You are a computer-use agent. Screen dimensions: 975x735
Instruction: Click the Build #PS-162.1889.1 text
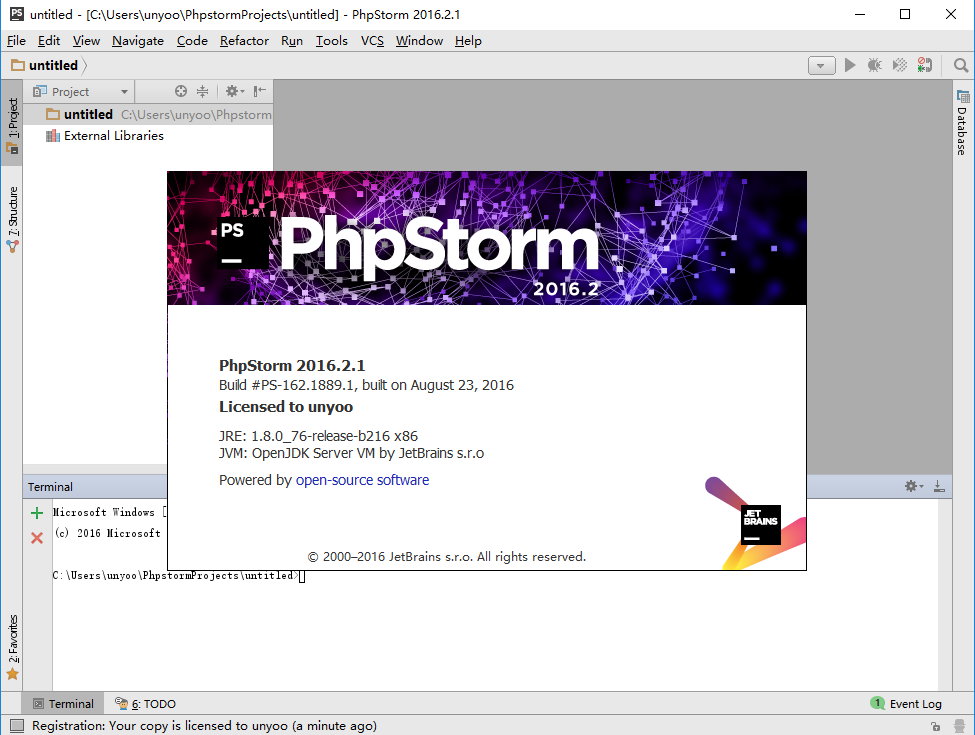coord(366,386)
